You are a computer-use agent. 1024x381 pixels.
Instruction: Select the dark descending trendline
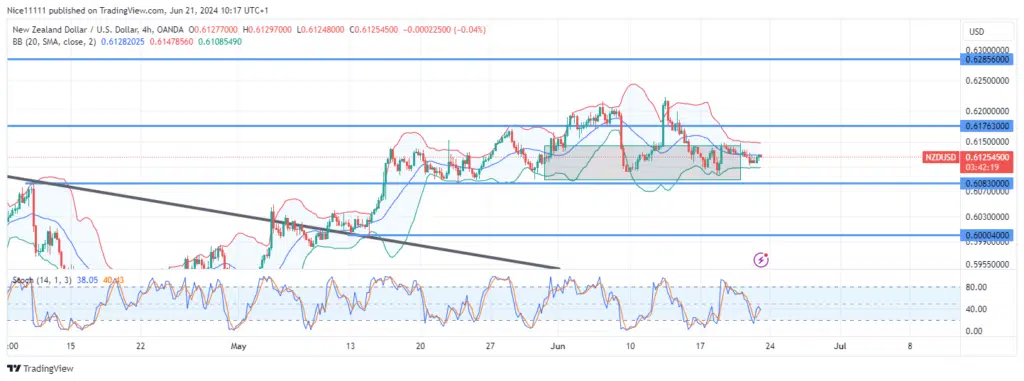[283, 222]
